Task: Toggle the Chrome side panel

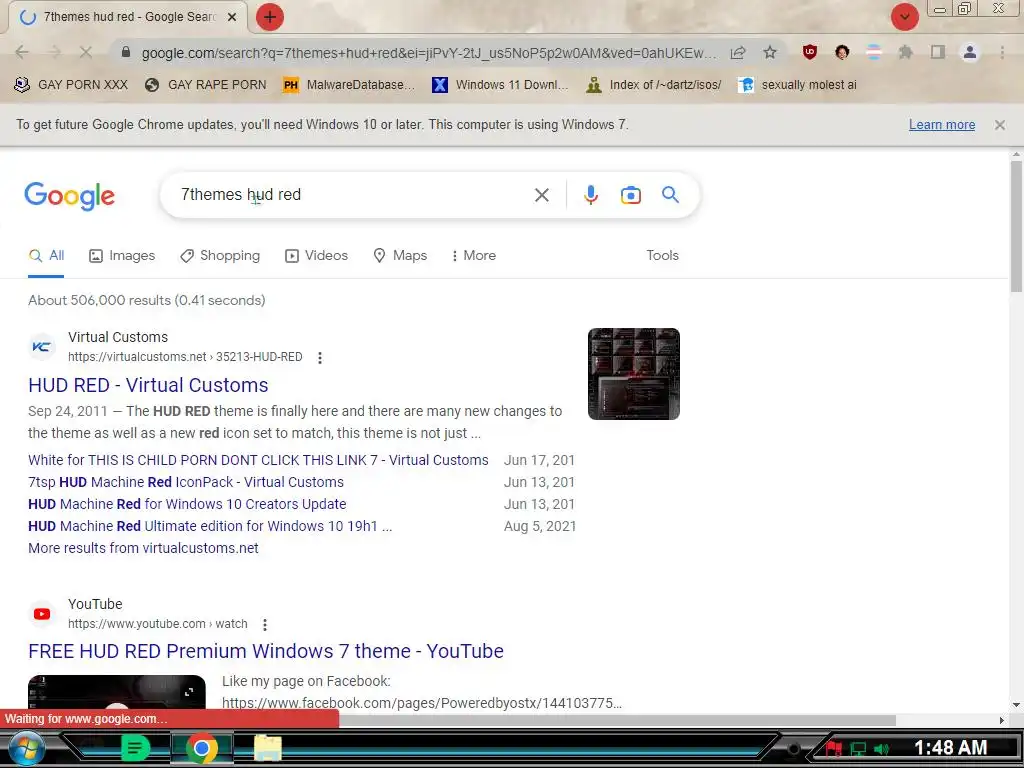Action: click(938, 52)
